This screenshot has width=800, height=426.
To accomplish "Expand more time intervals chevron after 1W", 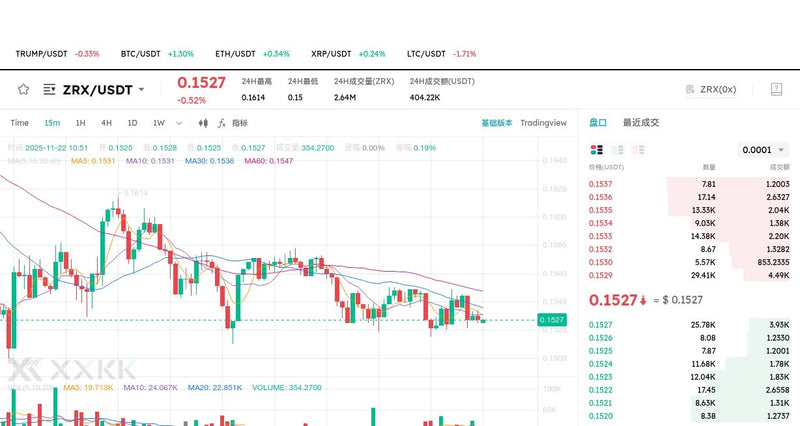I will pos(180,123).
